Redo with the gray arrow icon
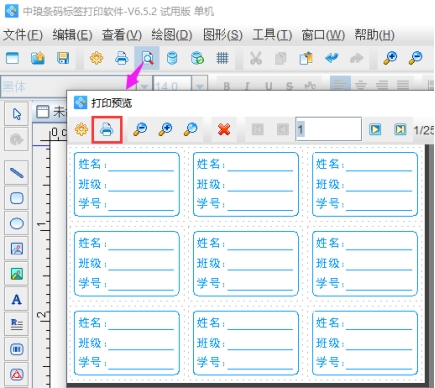Image resolution: width=435 pixels, height=388 pixels. [356, 58]
